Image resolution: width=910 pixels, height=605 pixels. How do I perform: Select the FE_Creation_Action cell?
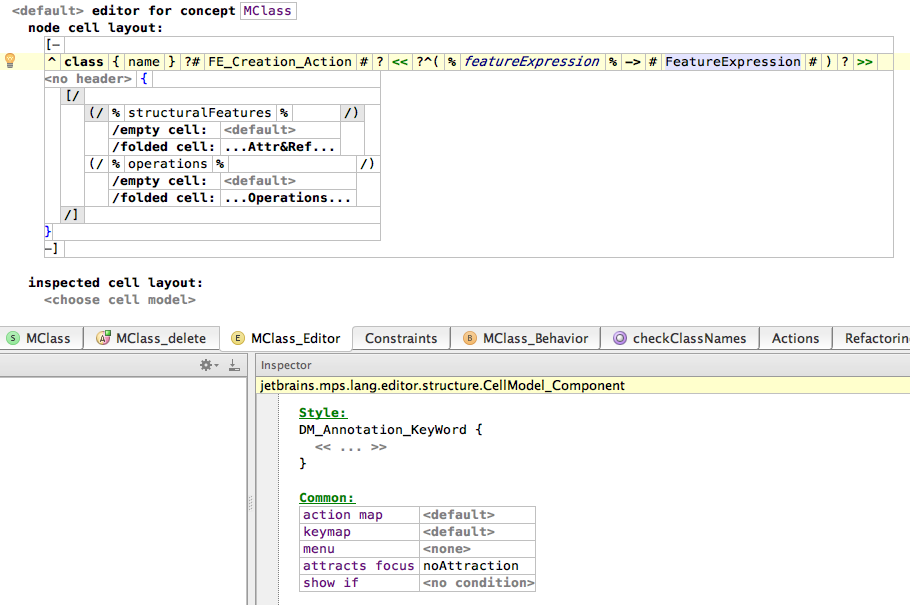click(x=280, y=62)
